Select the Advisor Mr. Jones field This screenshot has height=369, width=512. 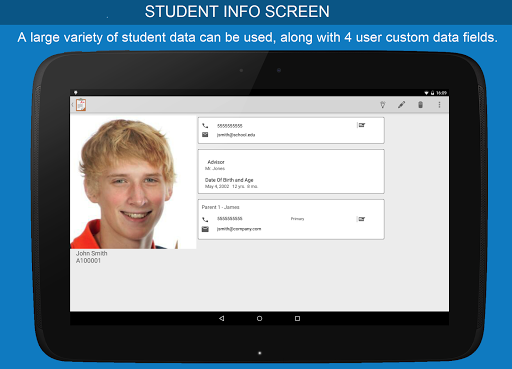point(215,165)
